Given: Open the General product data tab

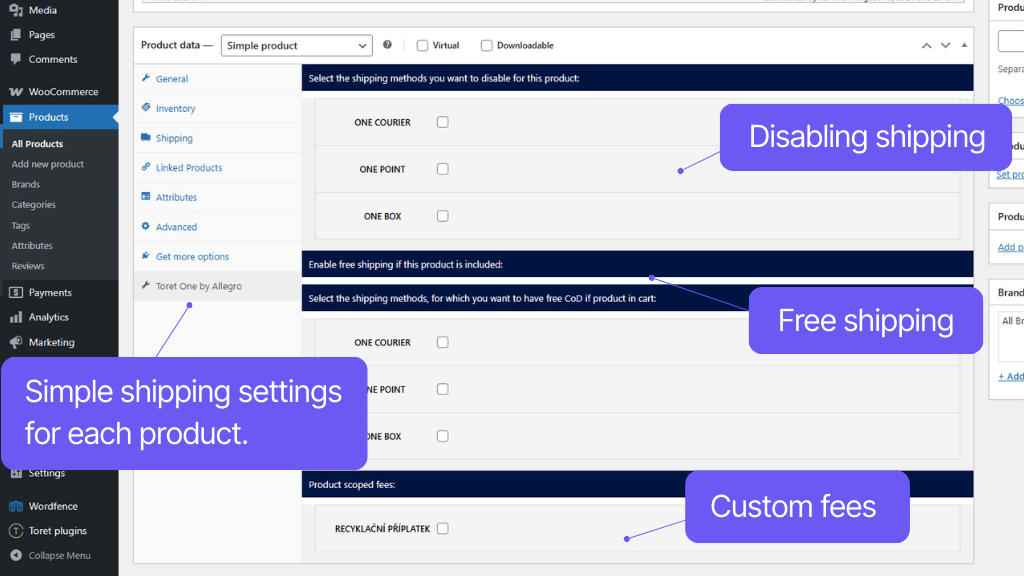Looking at the screenshot, I should 217,78.
